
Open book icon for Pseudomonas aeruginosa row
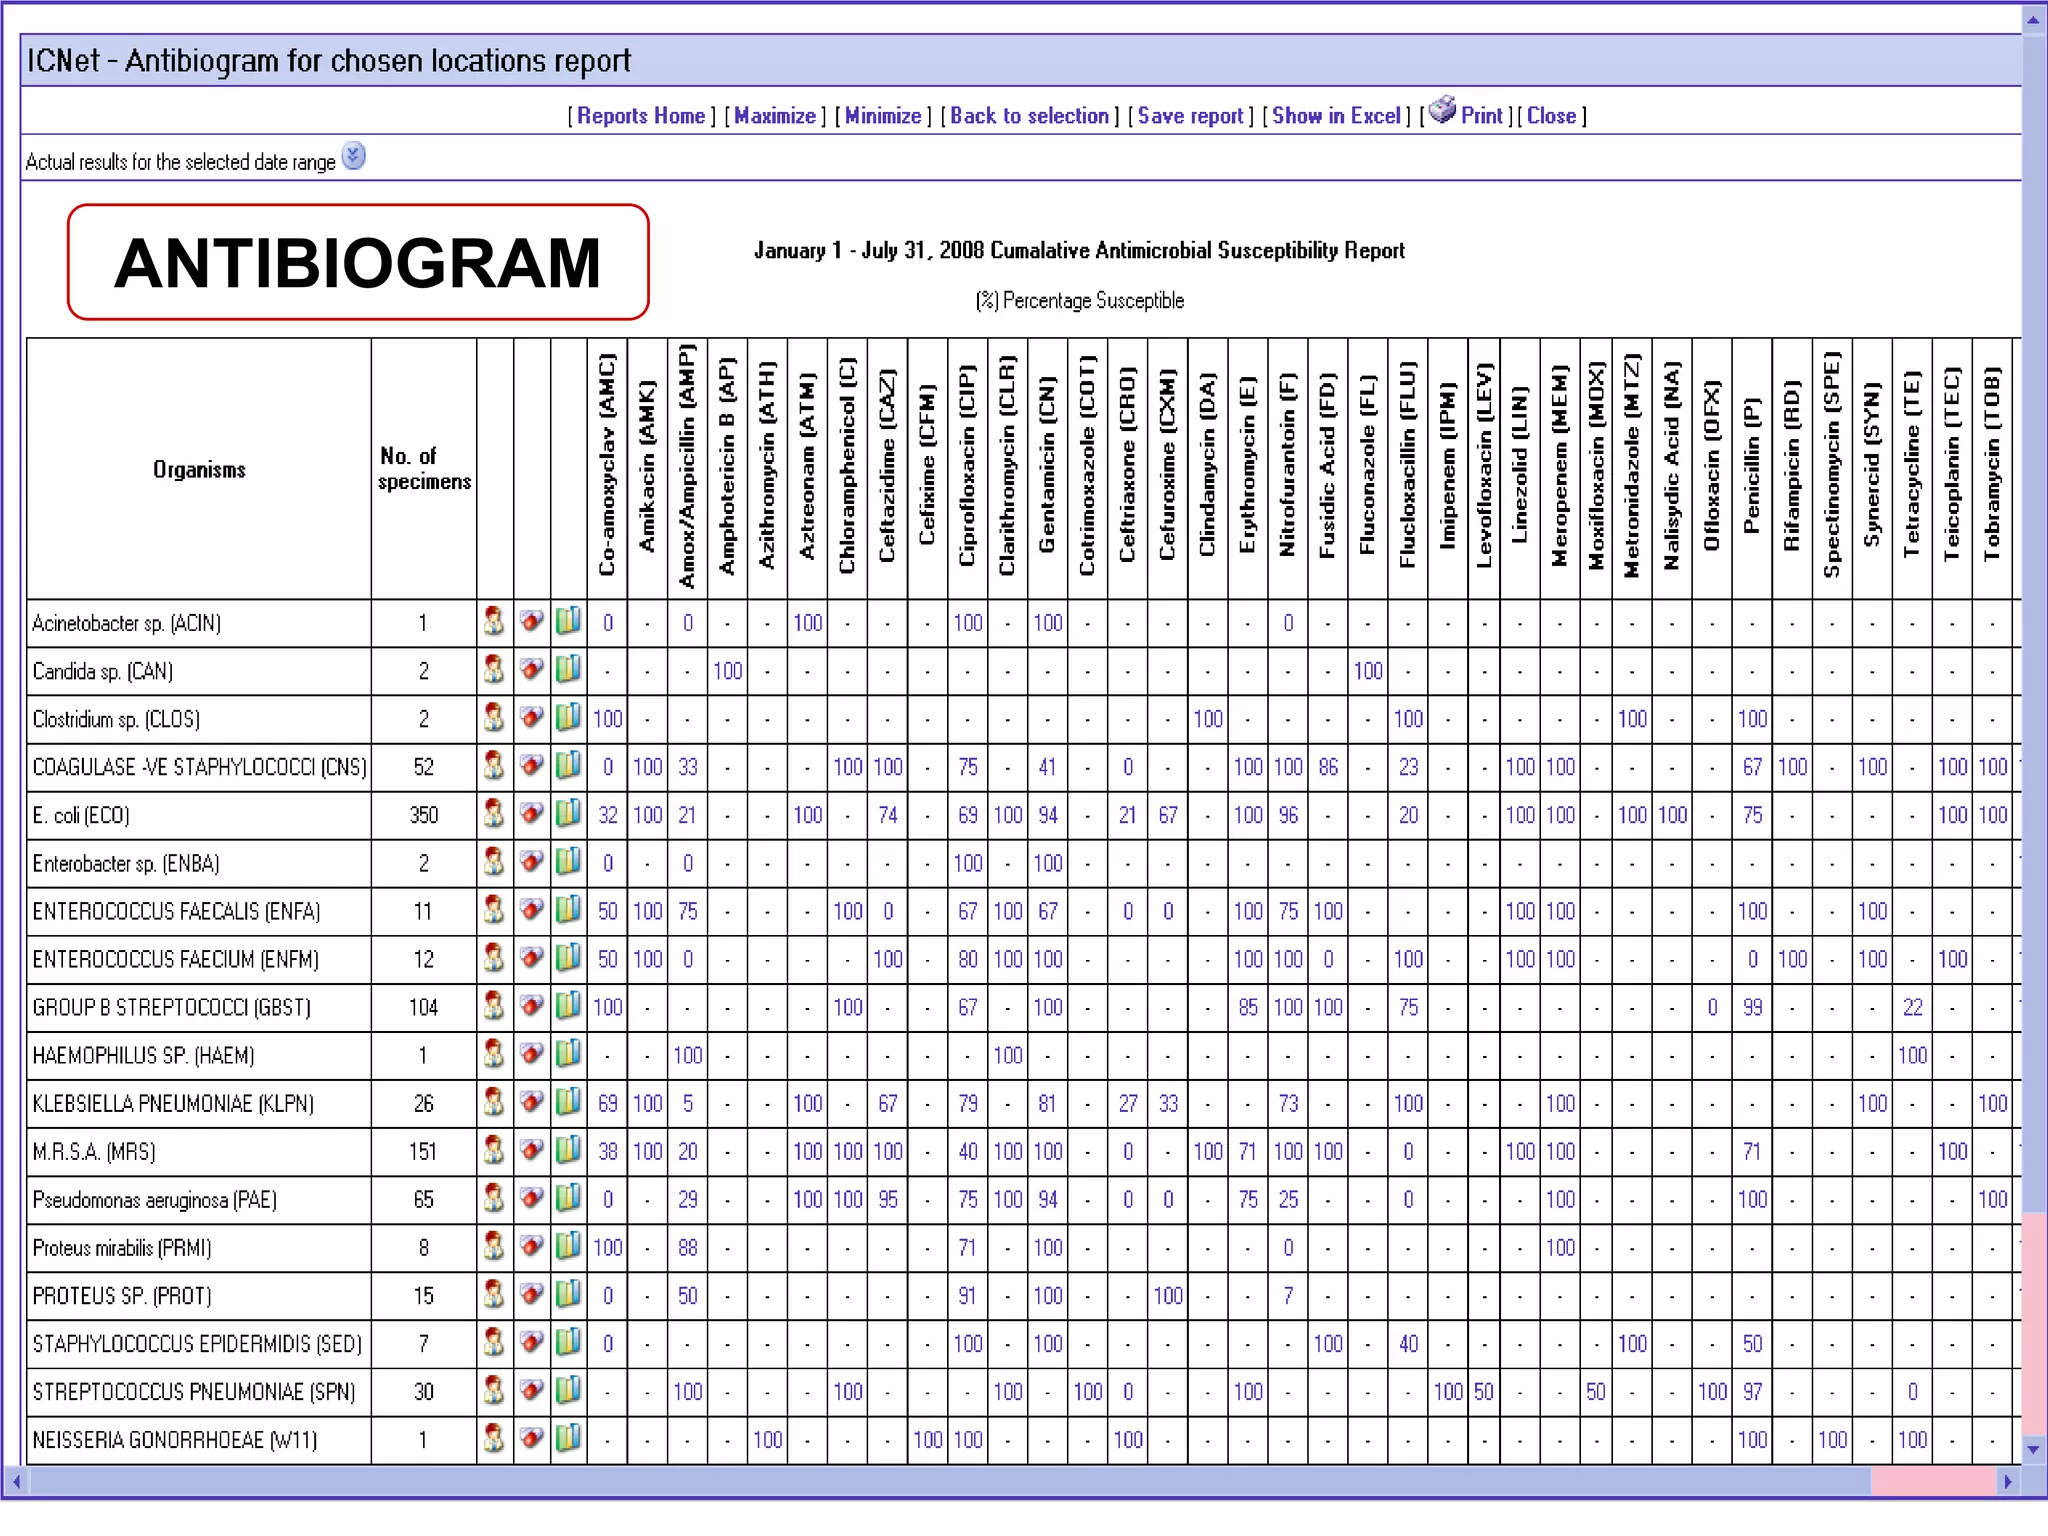(568, 1197)
